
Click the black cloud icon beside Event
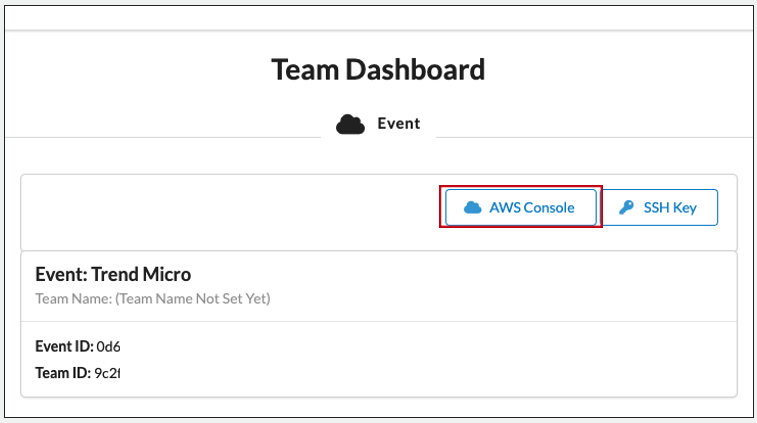[350, 125]
